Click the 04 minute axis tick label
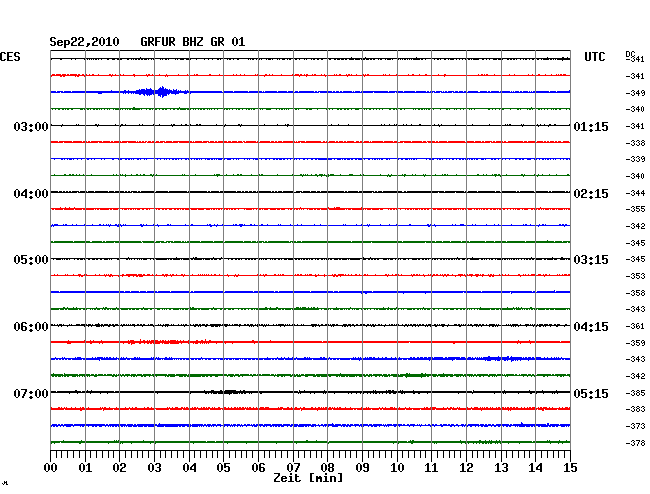 (189, 468)
